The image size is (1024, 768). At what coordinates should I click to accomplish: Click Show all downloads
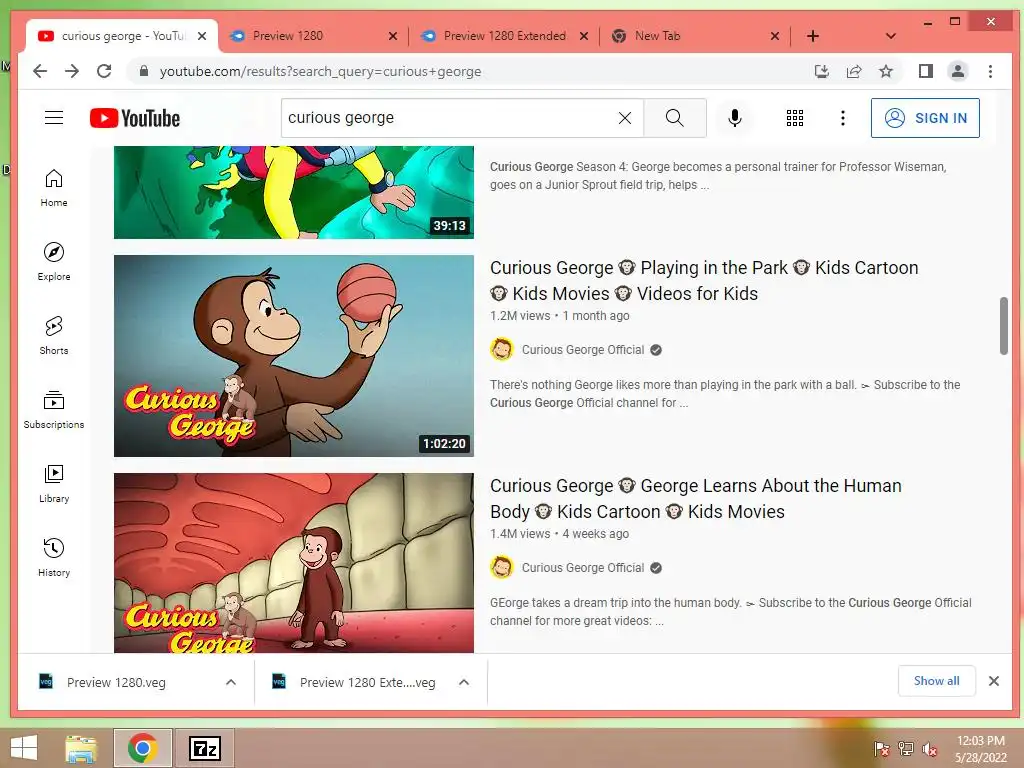click(x=936, y=681)
